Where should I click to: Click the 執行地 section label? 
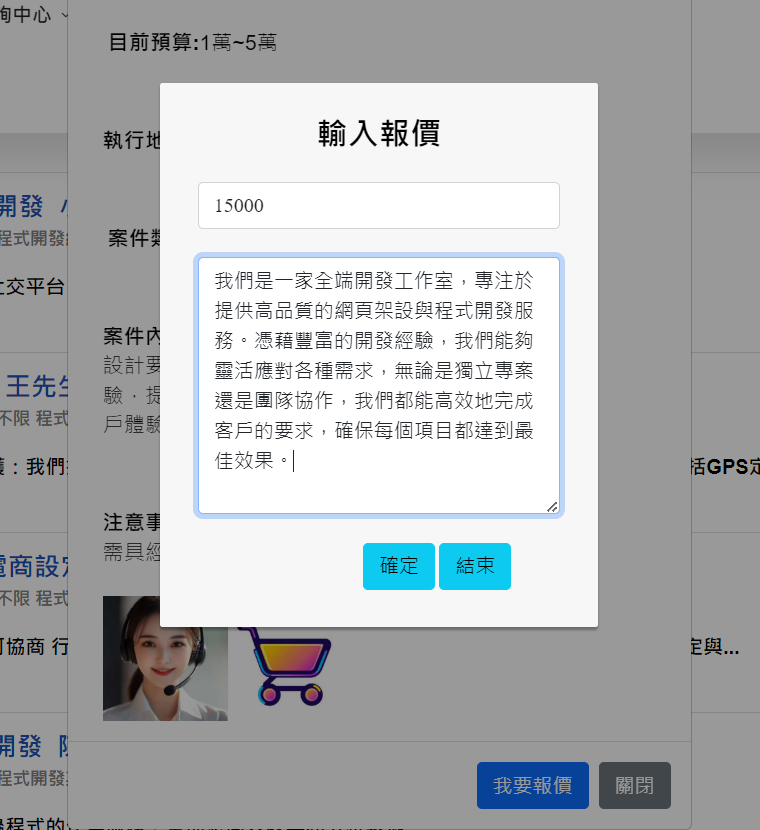coord(131,140)
